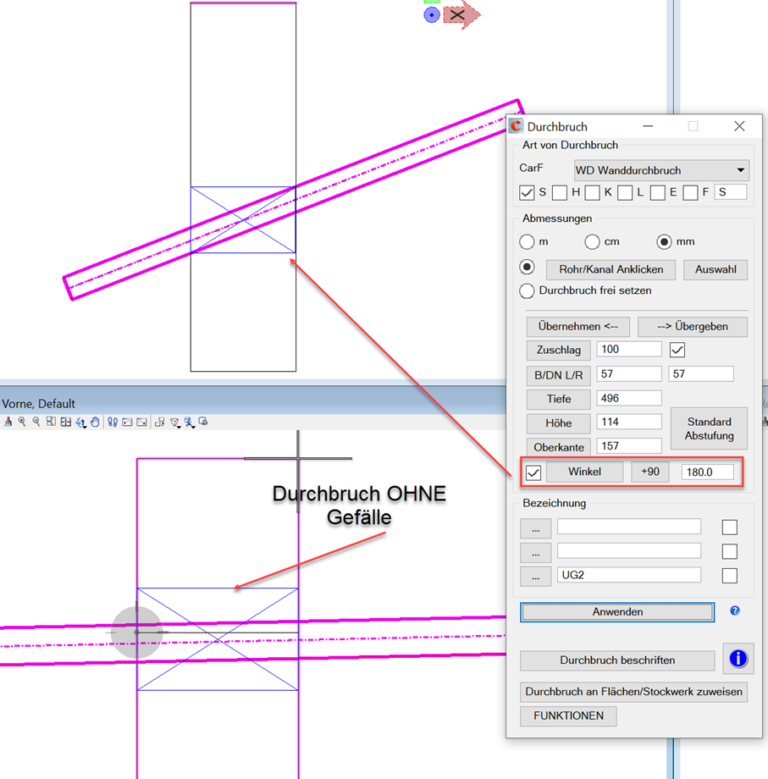The image size is (768, 779).
Task: Click the blue circle marker in top view
Action: tap(432, 15)
